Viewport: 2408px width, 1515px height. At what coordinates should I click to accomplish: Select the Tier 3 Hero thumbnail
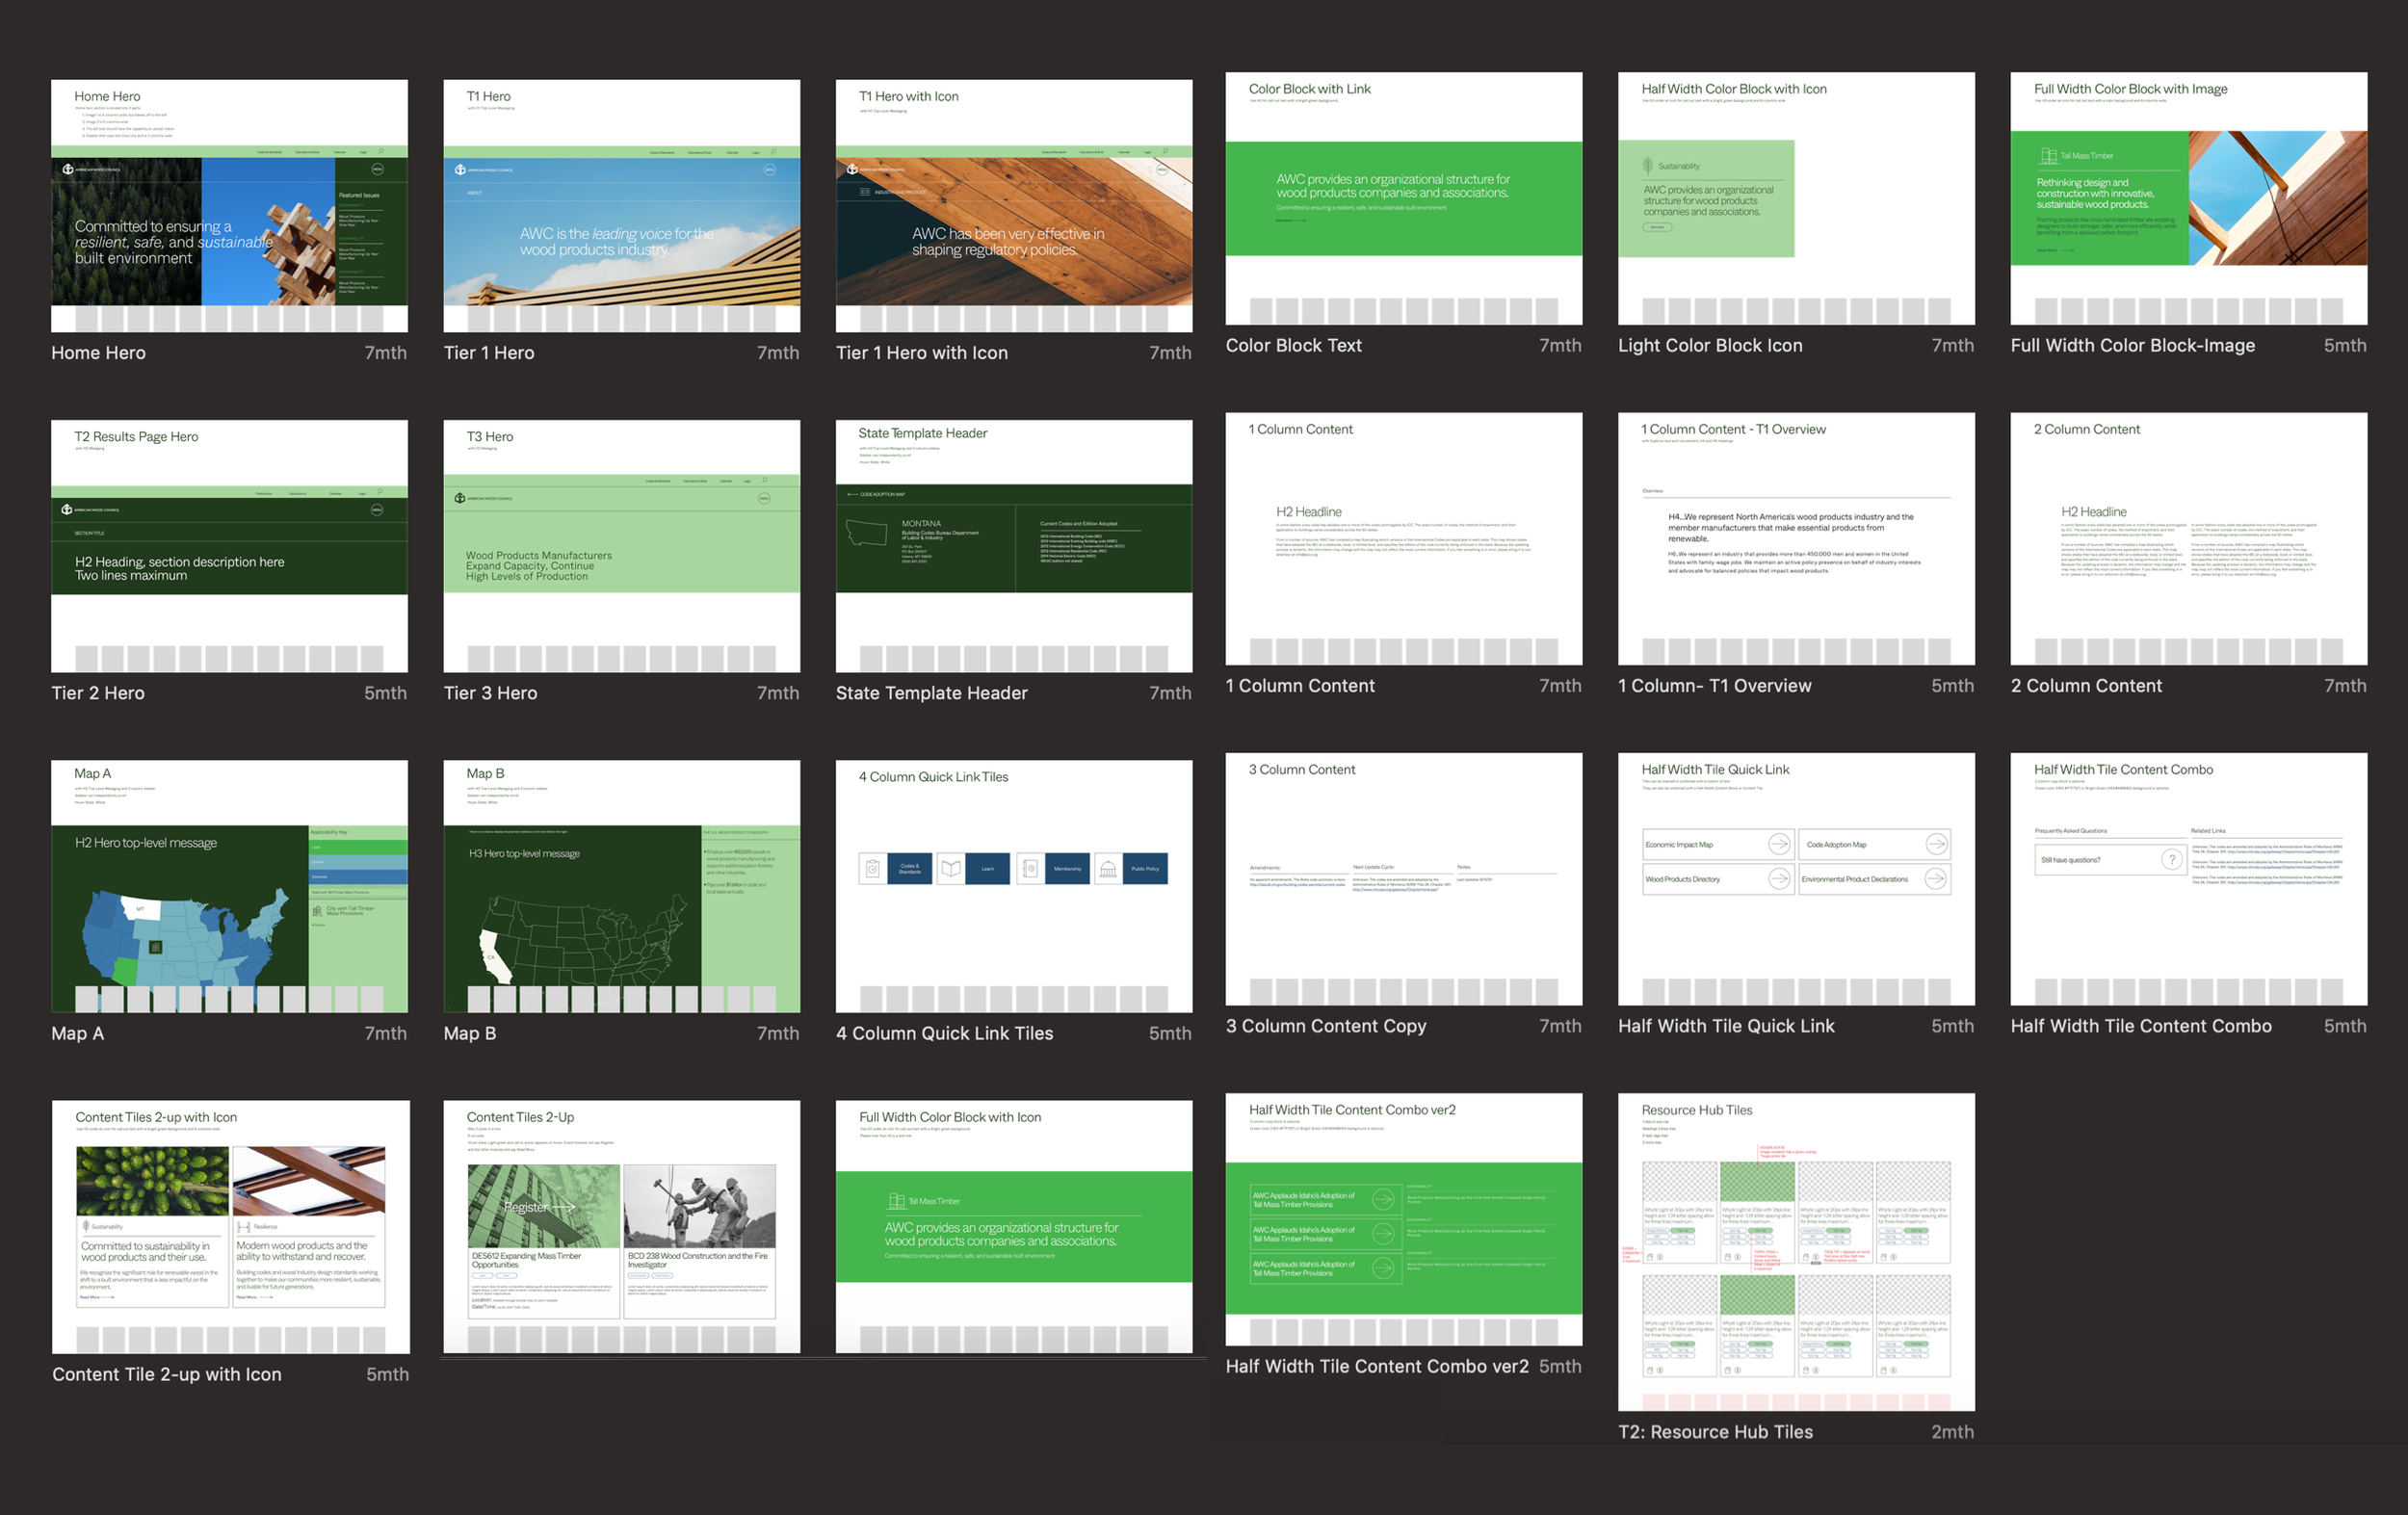click(x=621, y=545)
